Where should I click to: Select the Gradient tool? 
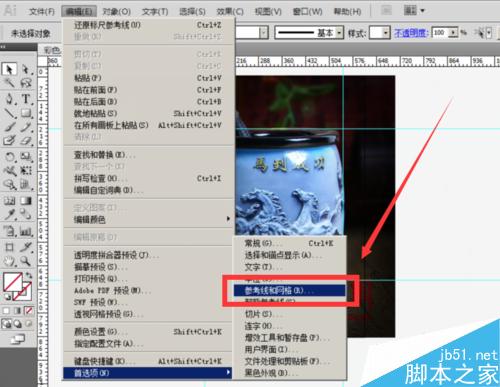(26, 201)
